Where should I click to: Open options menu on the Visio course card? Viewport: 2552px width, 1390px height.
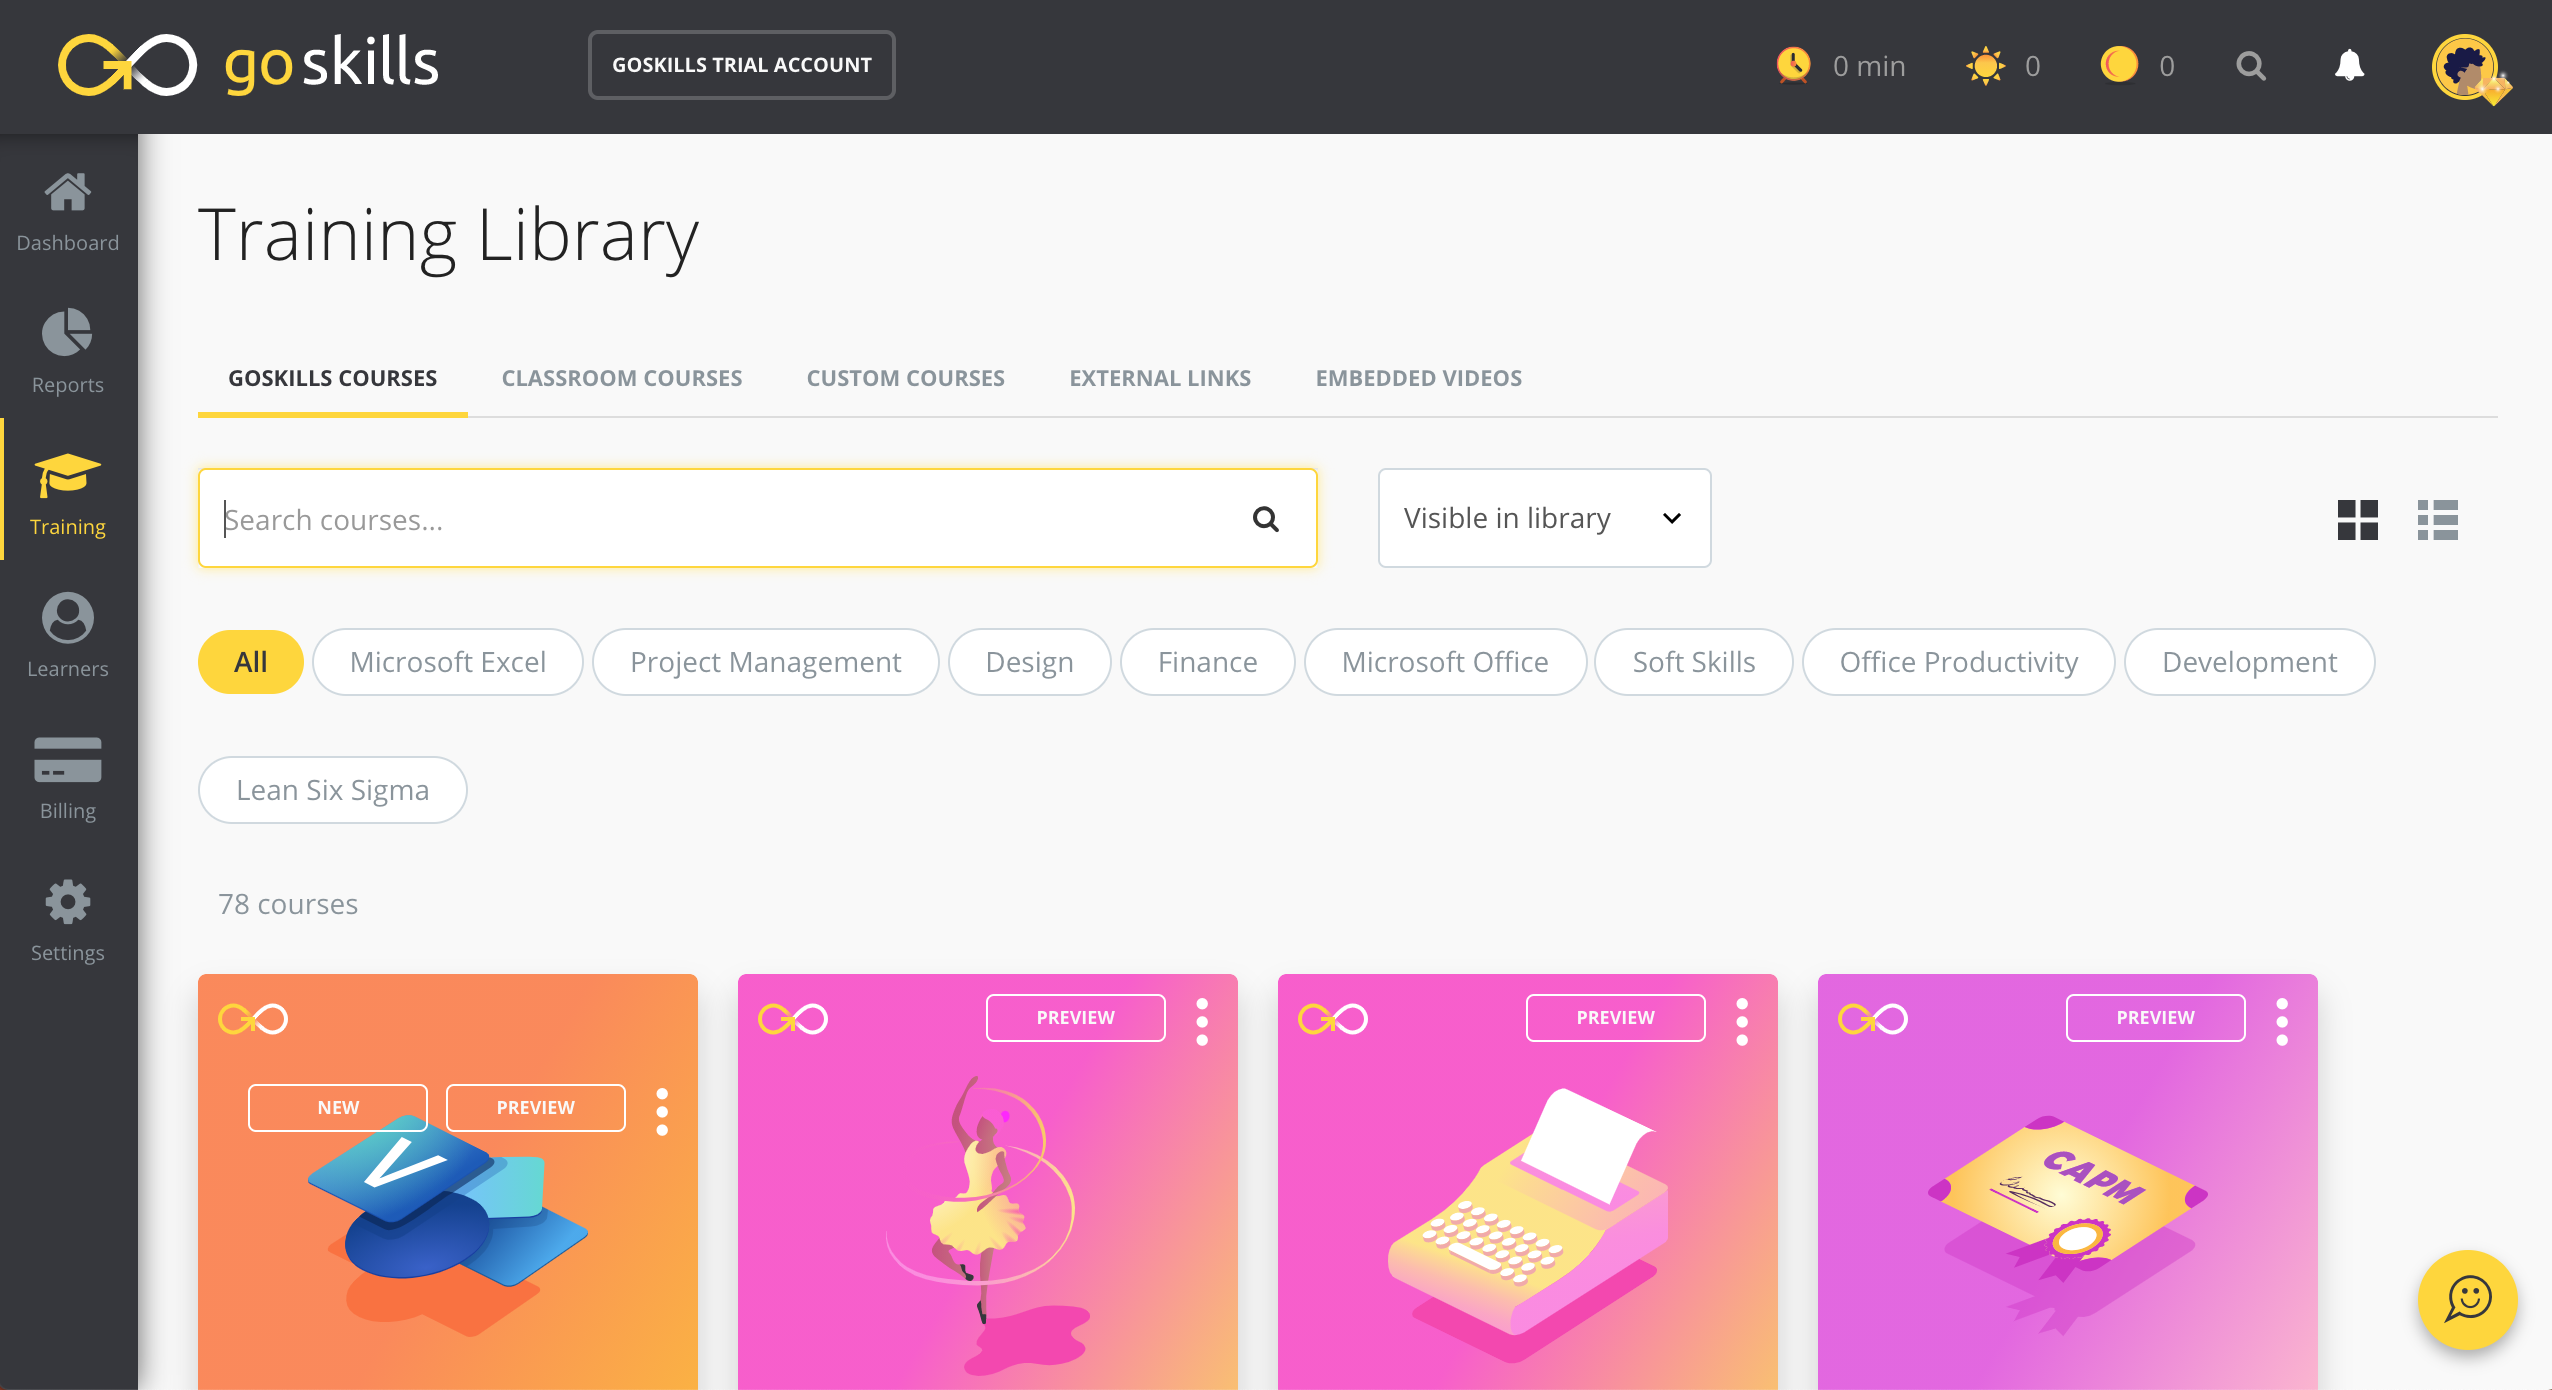coord(662,1111)
